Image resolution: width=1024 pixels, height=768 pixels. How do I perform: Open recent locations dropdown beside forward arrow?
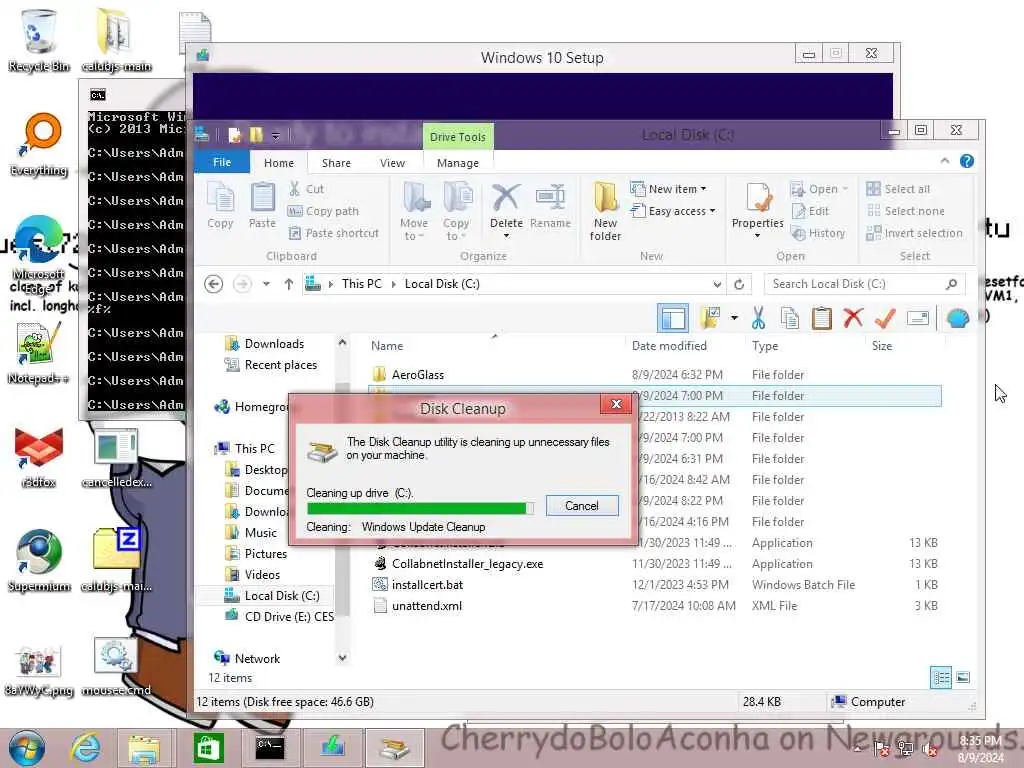click(266, 284)
